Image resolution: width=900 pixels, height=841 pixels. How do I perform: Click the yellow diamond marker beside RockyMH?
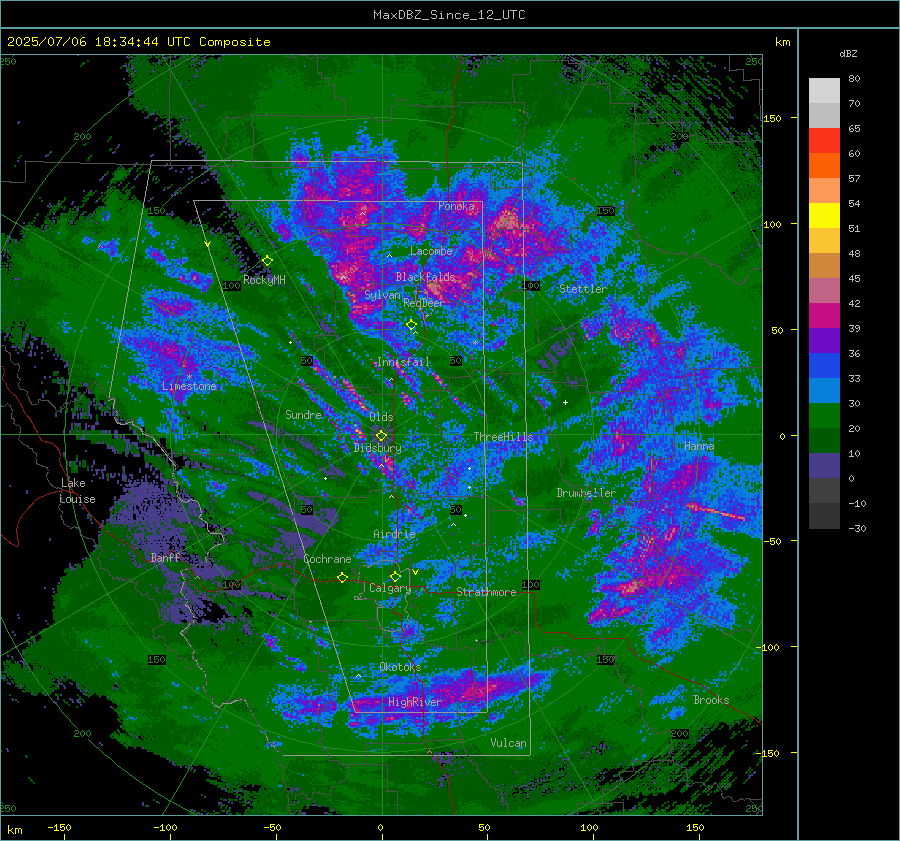coord(267,261)
